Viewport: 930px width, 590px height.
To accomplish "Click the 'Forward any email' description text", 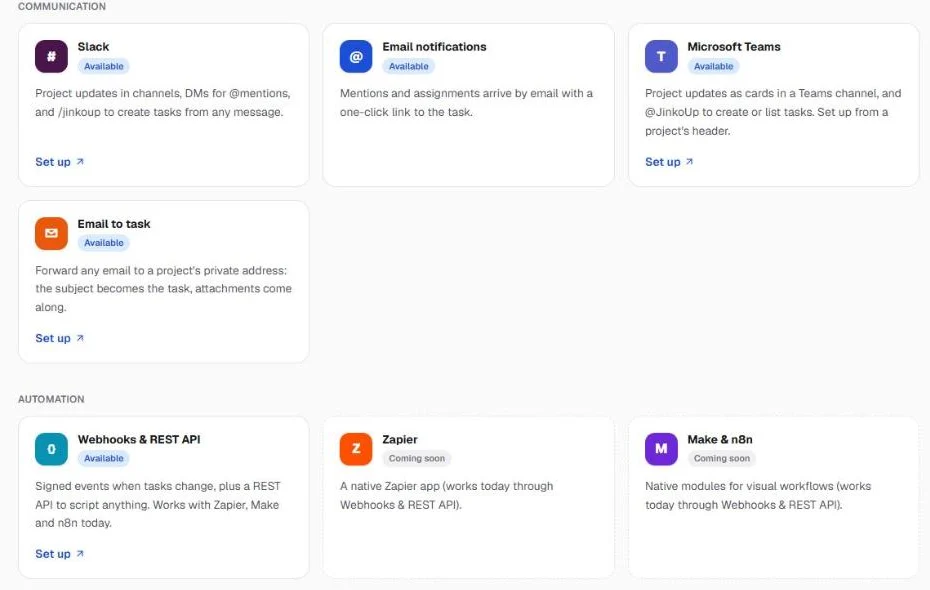I will point(163,289).
